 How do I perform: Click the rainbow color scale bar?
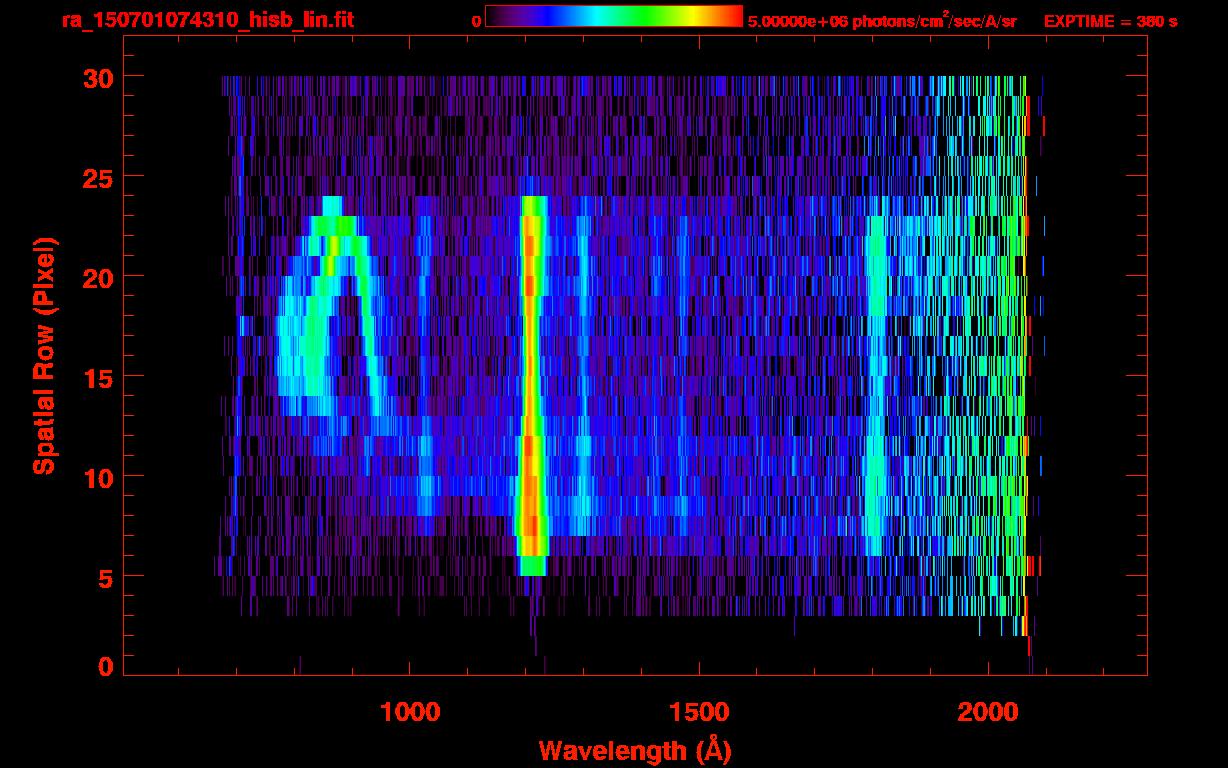613,17
